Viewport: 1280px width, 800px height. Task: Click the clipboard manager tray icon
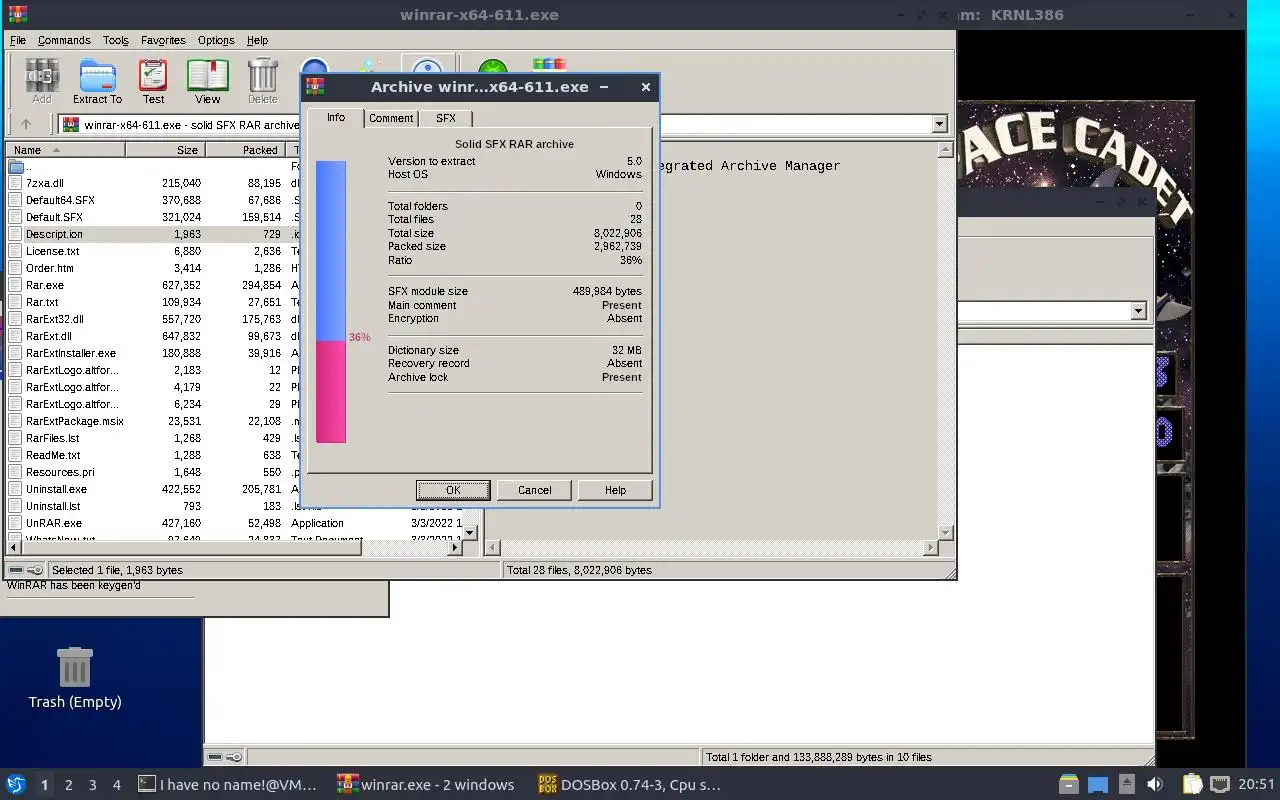pyautogui.click(x=1191, y=785)
